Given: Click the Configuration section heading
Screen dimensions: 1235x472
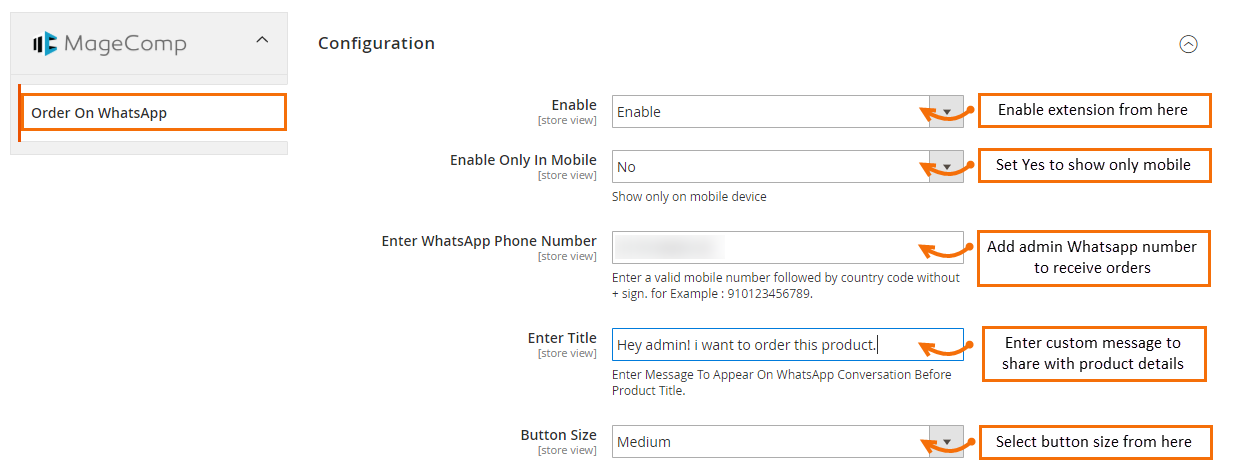Looking at the screenshot, I should coord(376,43).
